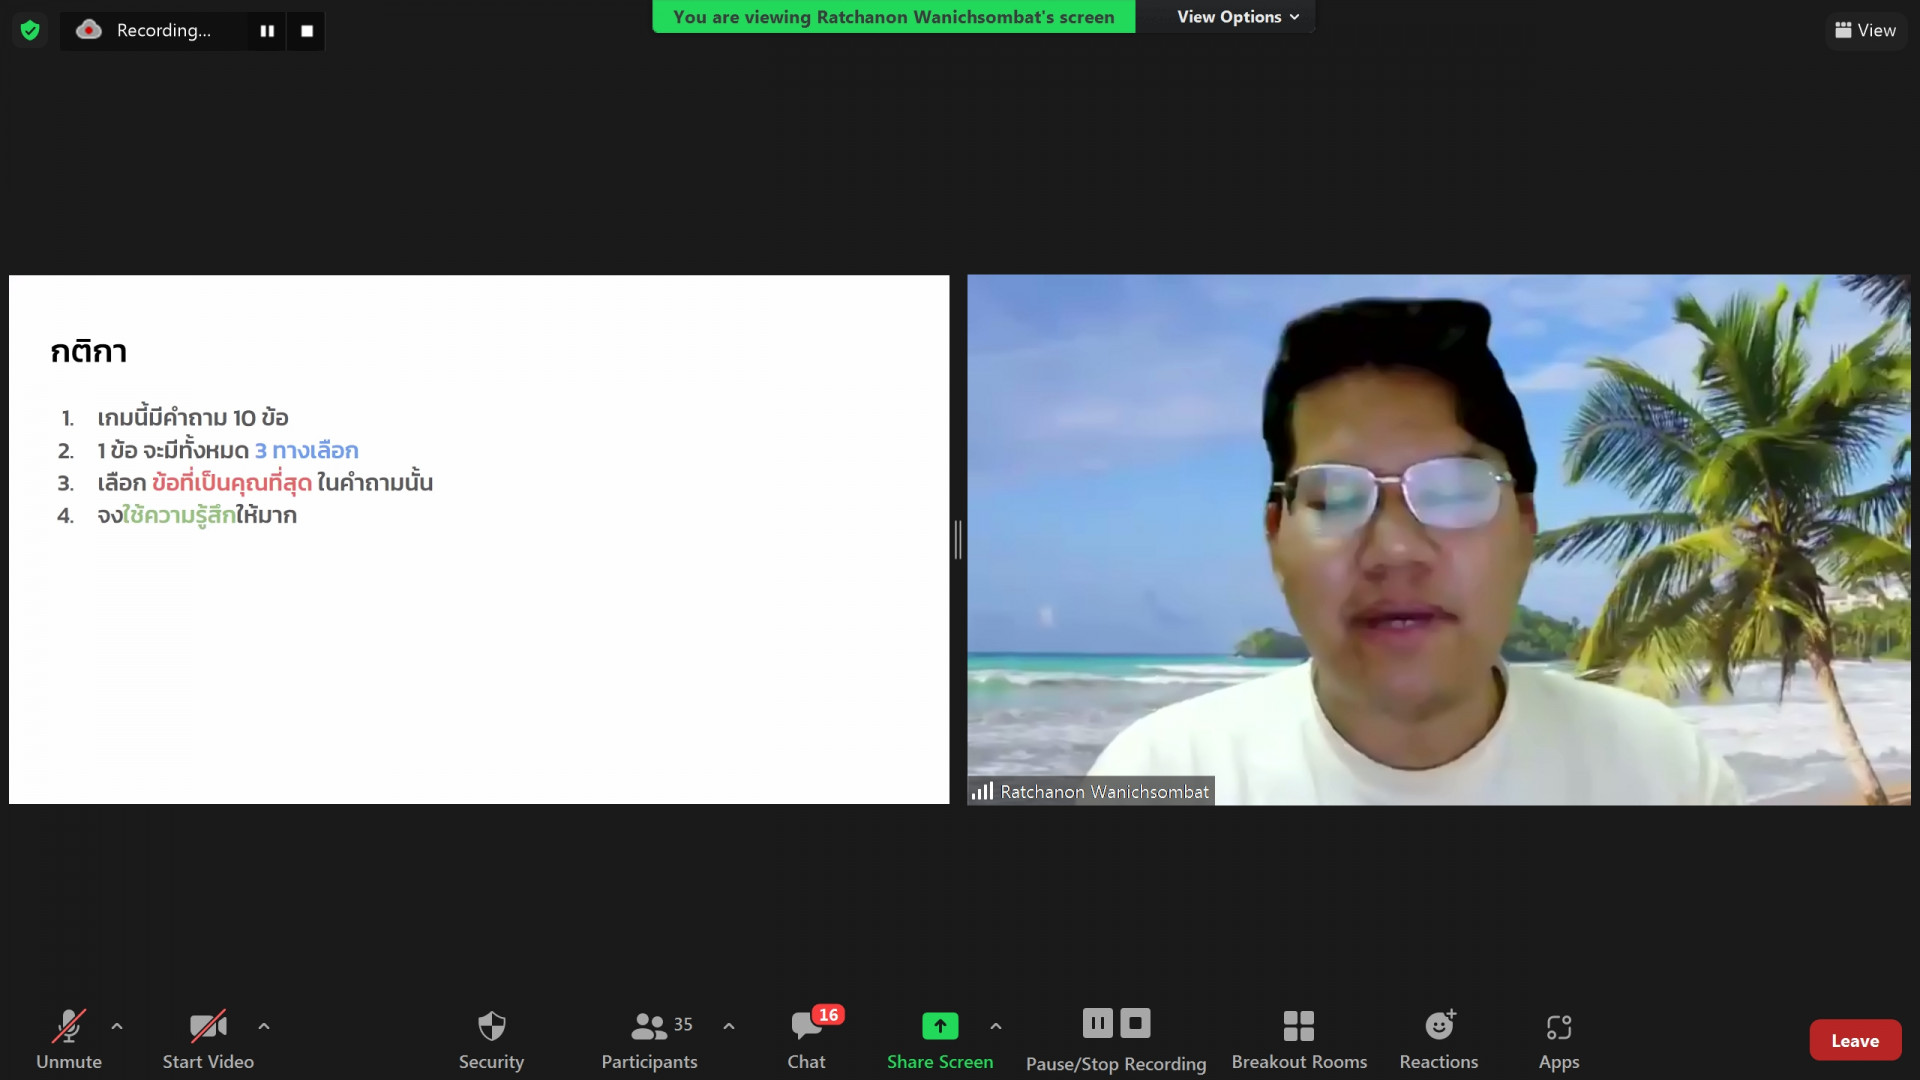Expand the arrow beside Participants
The image size is (1920, 1080).
(x=729, y=1026)
